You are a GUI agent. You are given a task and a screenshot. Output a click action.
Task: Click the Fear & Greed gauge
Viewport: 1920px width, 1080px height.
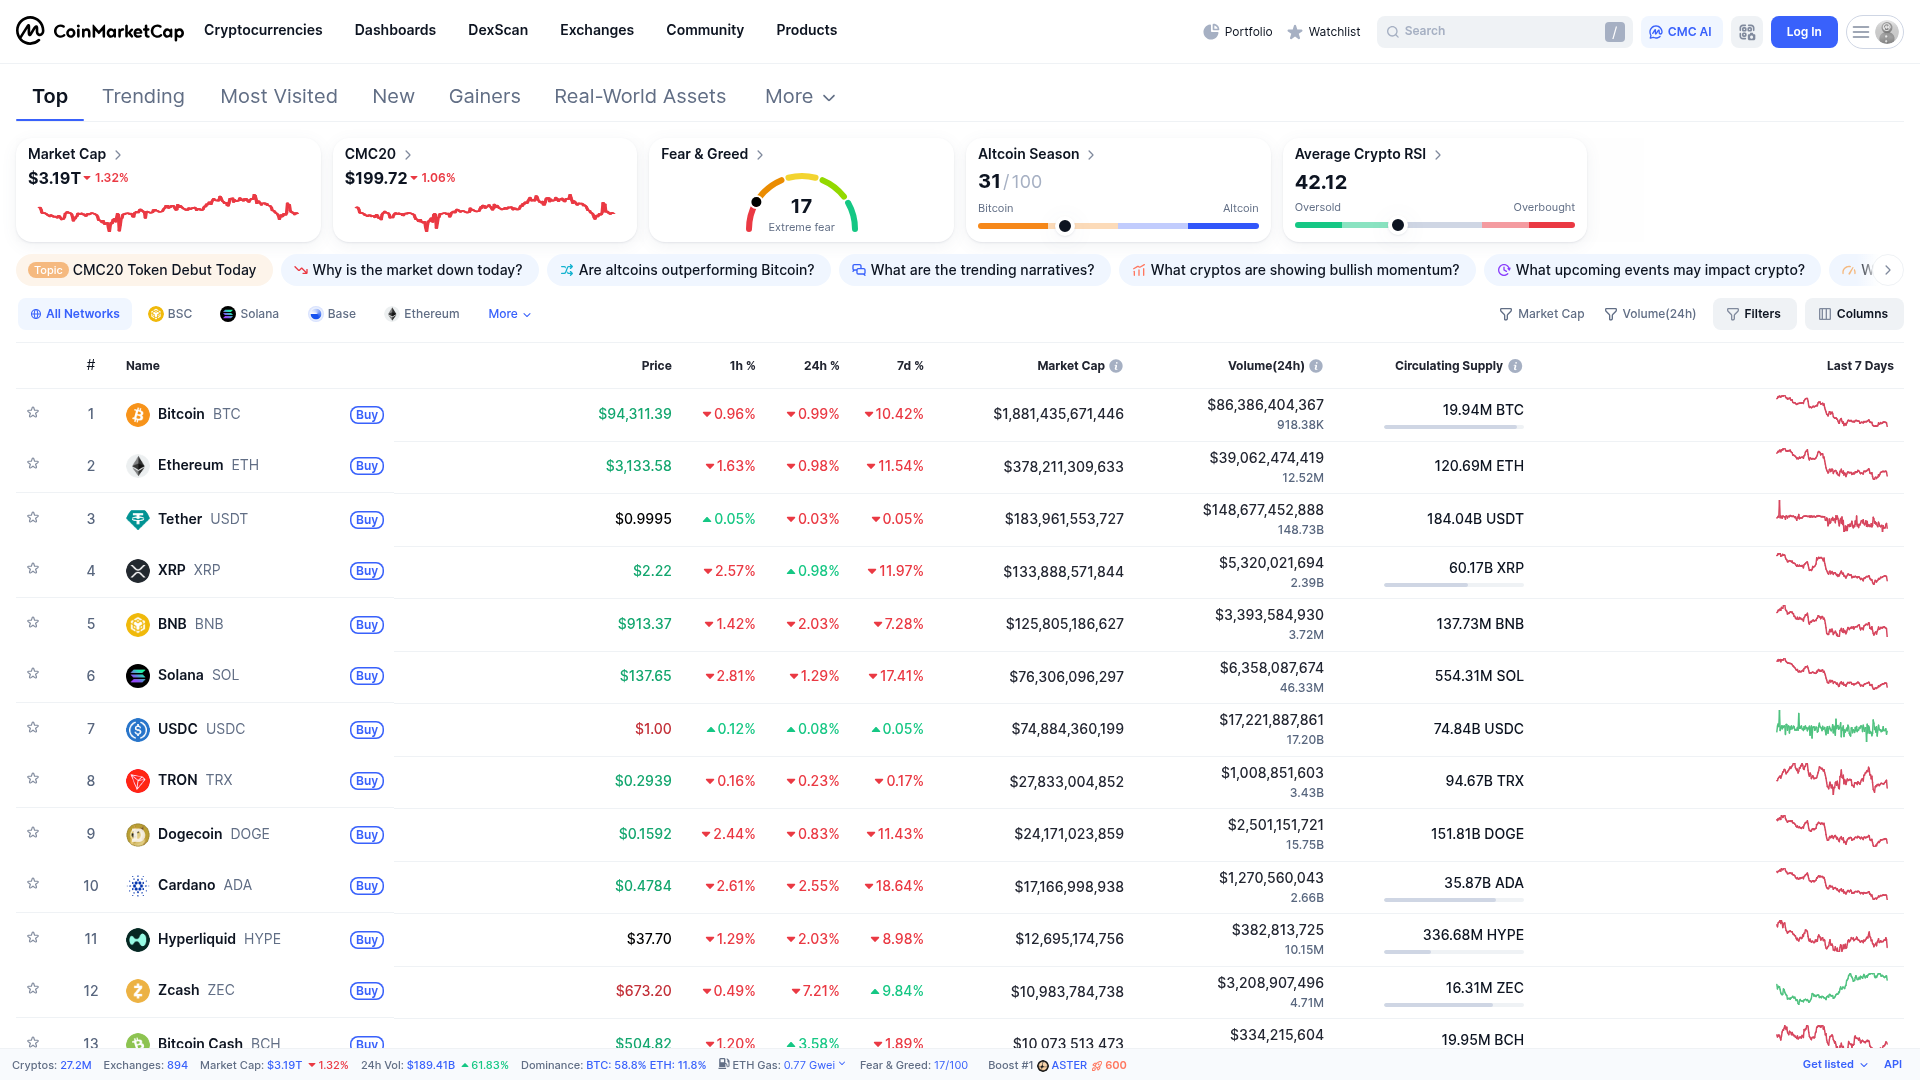point(801,204)
